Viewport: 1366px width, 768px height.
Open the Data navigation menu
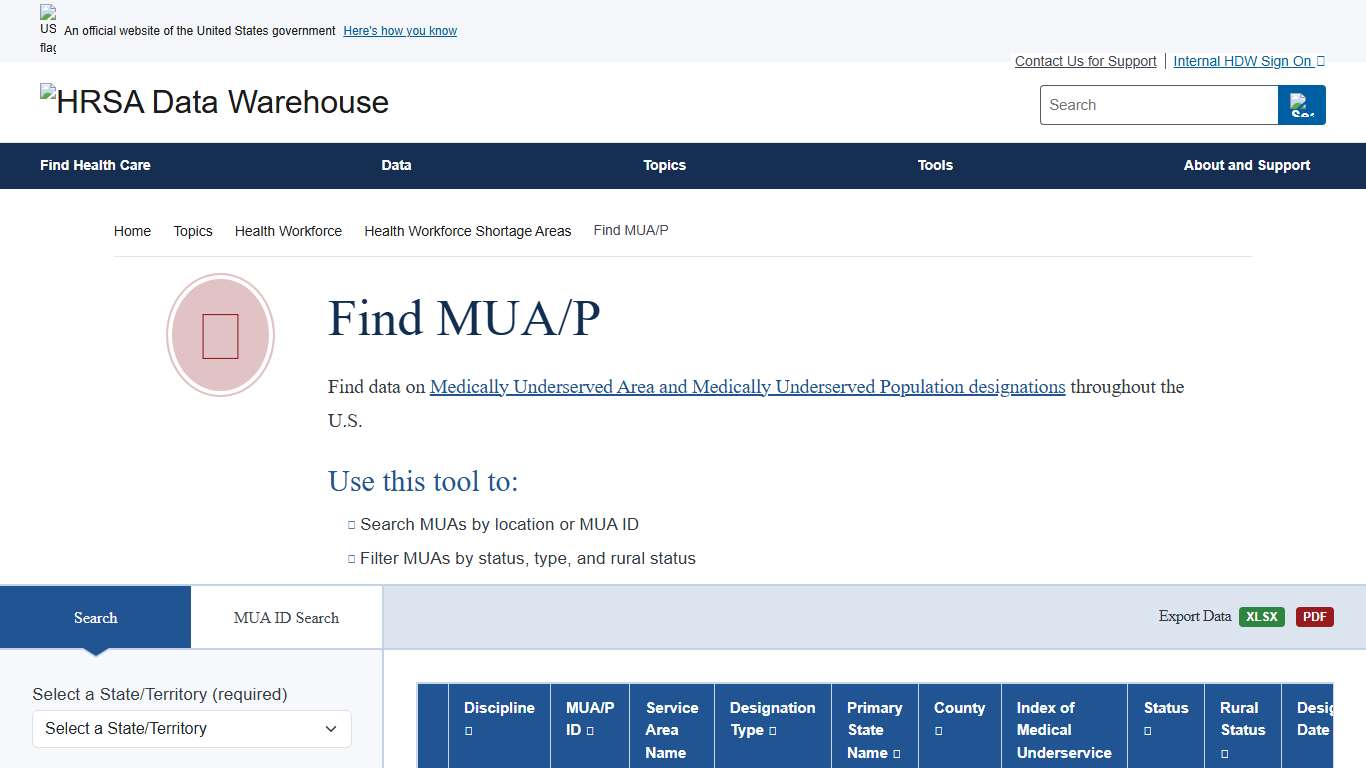[396, 166]
